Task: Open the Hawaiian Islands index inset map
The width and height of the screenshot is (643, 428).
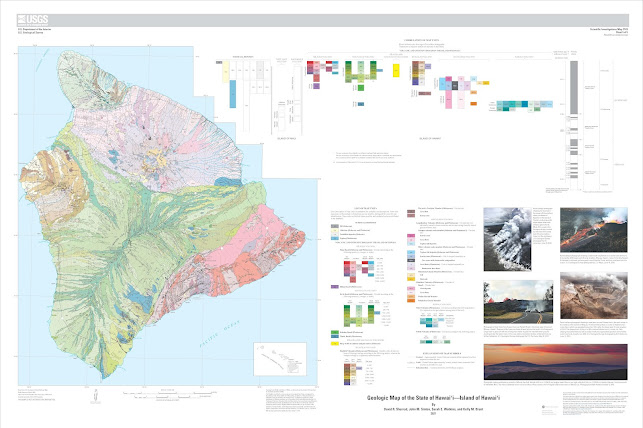Action: pyautogui.click(x=280, y=359)
